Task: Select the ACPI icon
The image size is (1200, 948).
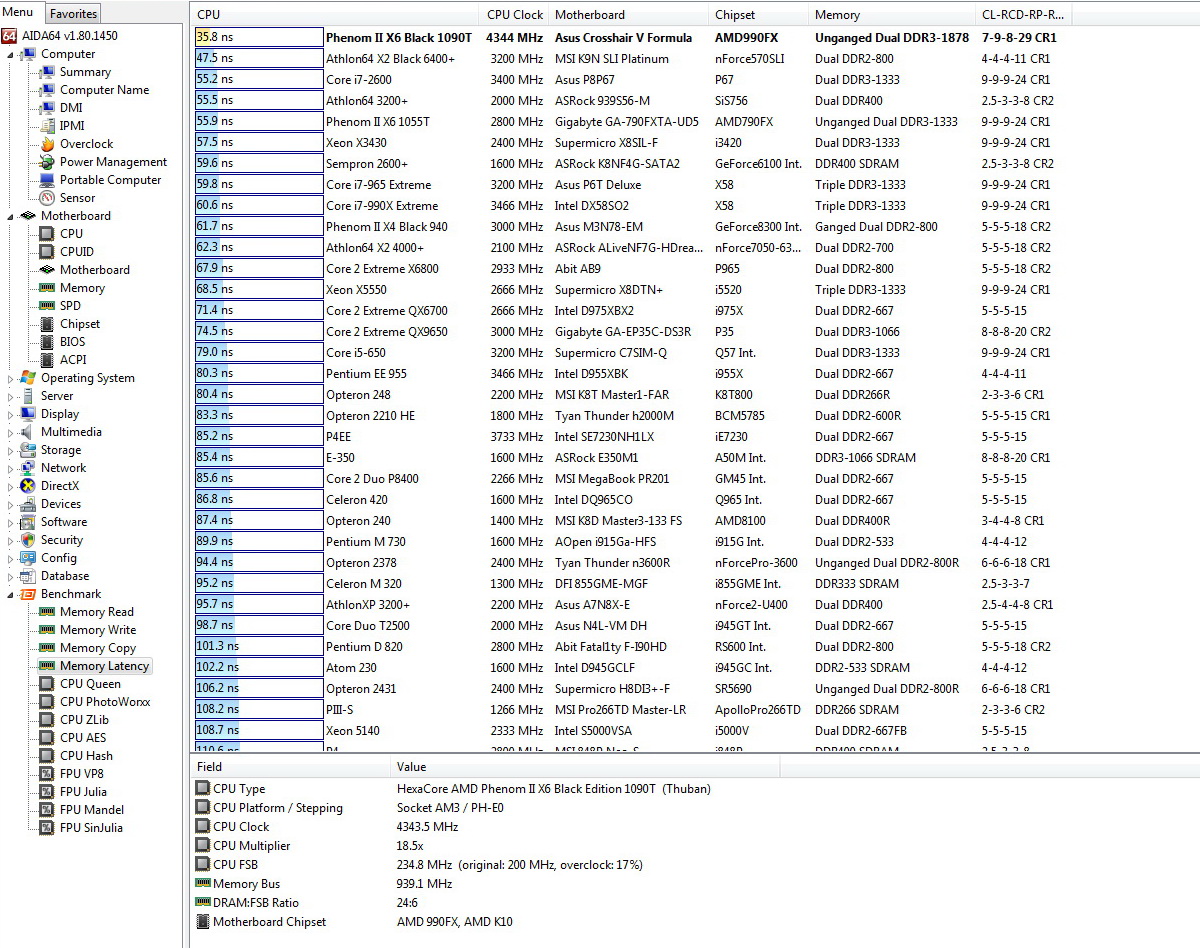Action: tap(46, 360)
